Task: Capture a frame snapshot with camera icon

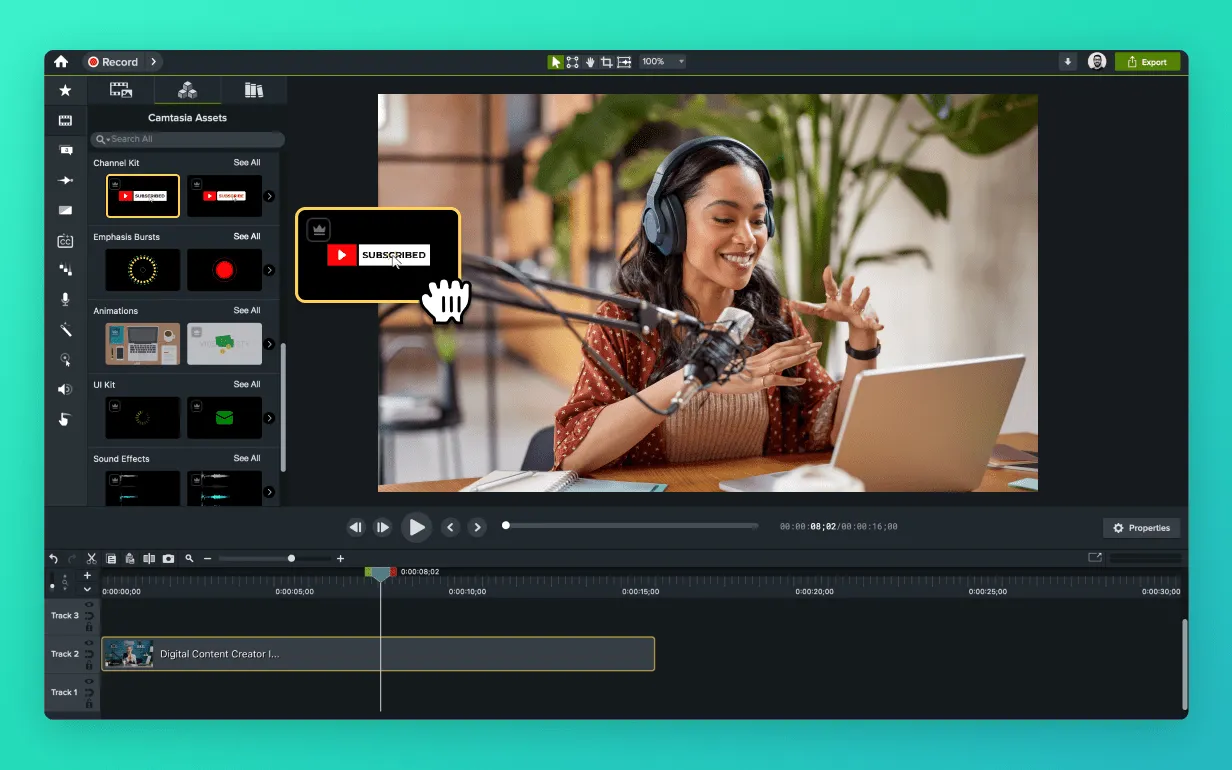Action: pyautogui.click(x=168, y=558)
